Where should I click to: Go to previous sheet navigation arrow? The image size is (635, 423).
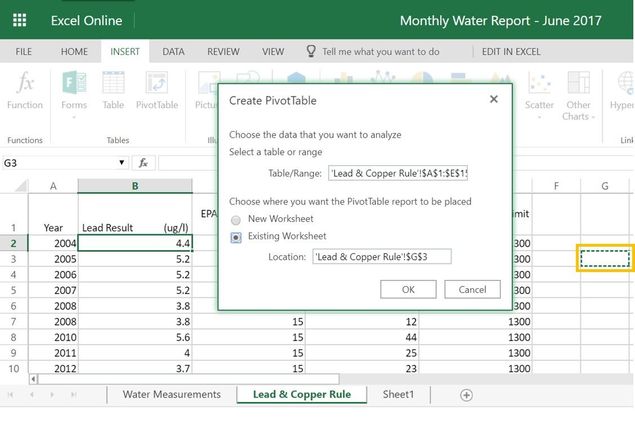click(x=32, y=394)
